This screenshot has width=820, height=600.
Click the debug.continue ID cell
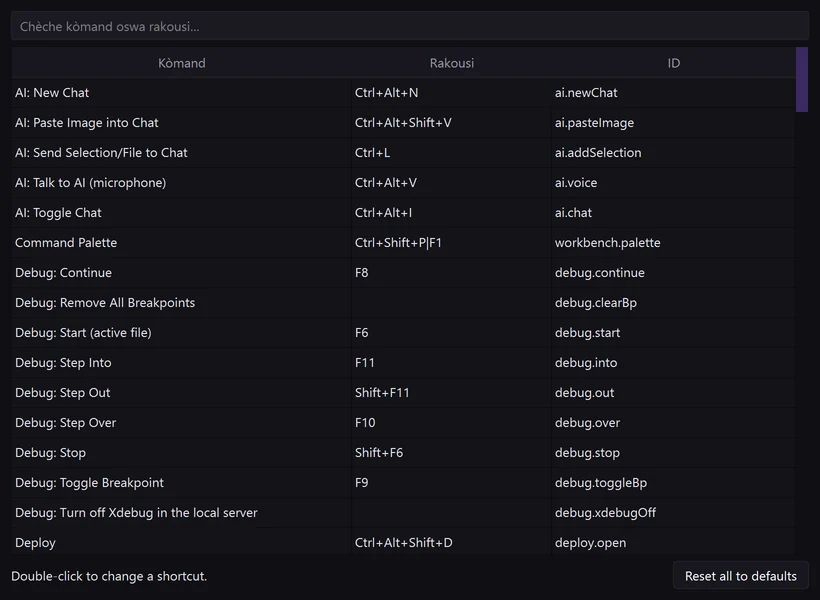click(x=674, y=273)
